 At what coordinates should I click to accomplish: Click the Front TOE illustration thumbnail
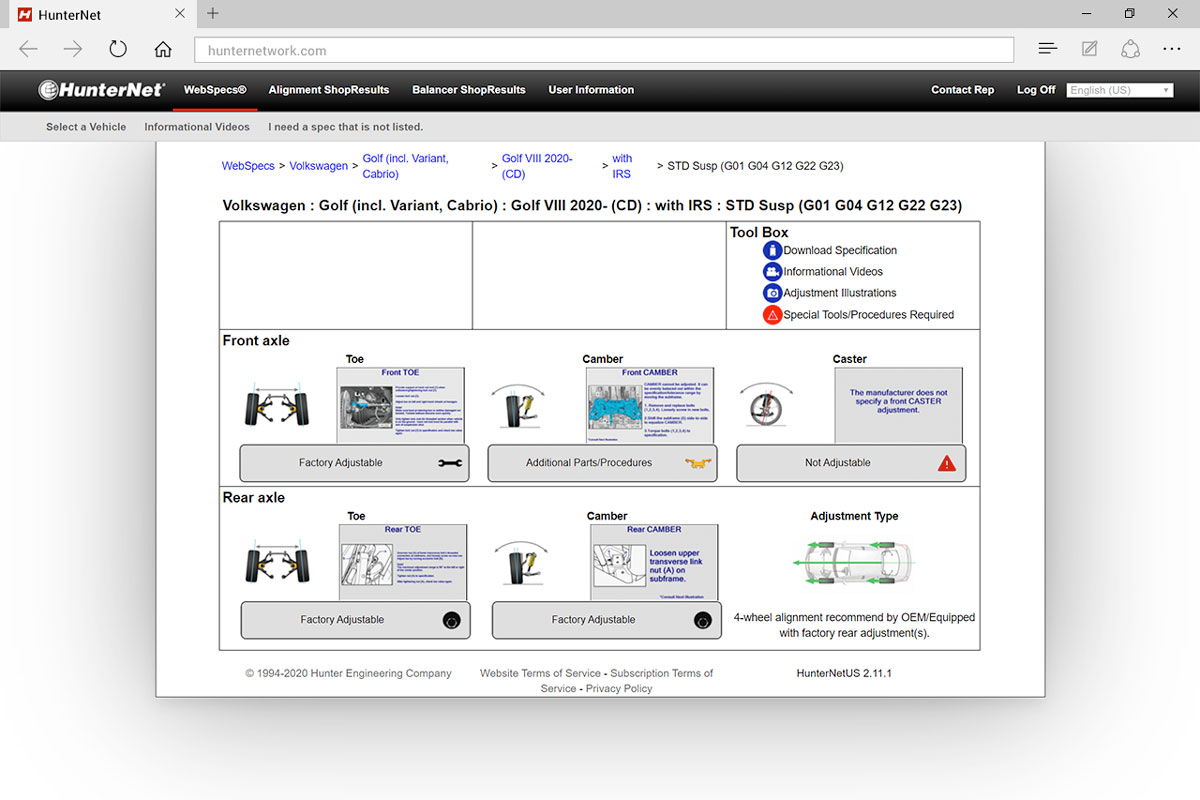click(403, 405)
